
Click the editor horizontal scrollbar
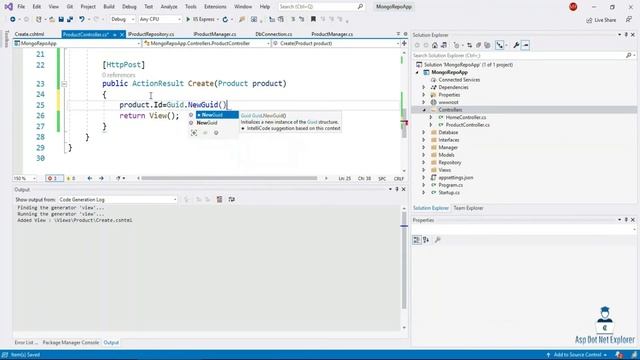[229, 178]
